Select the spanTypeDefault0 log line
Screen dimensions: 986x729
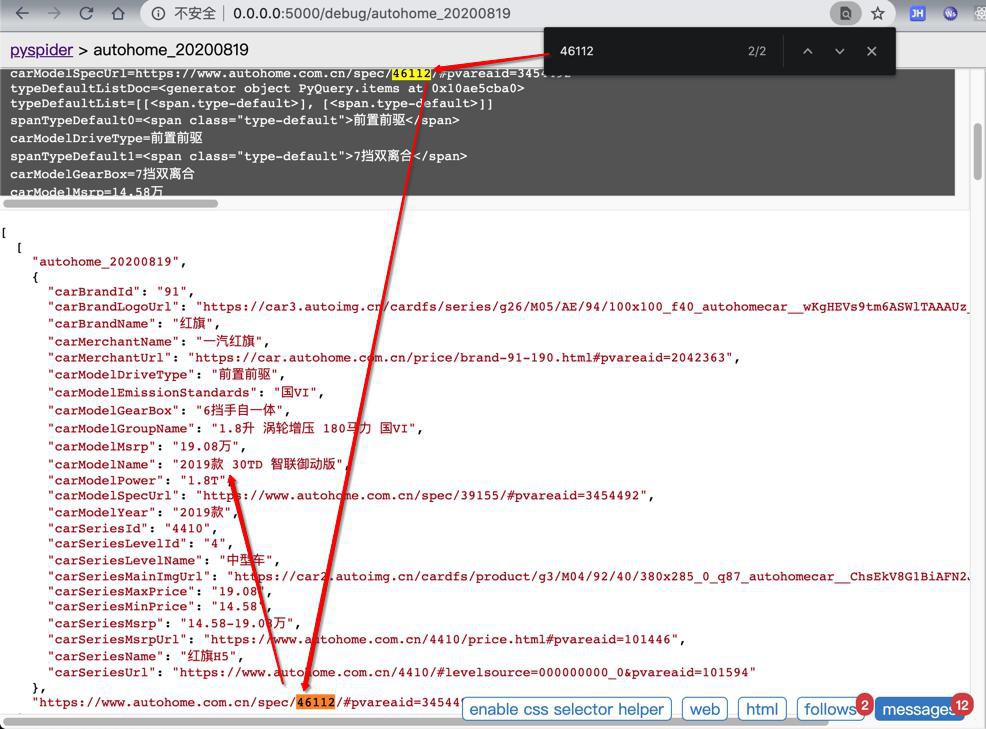235,120
